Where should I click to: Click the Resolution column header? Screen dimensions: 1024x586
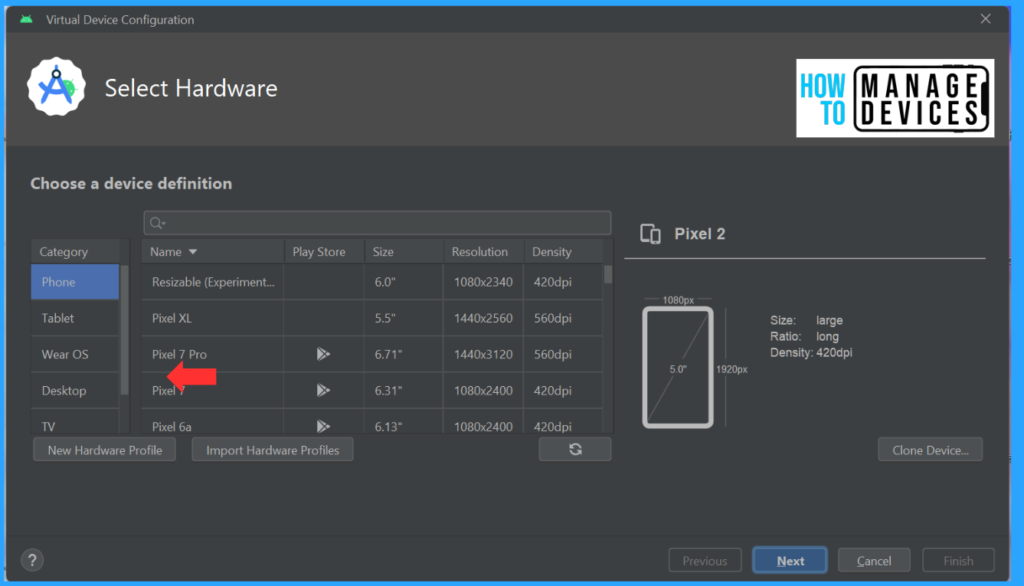click(x=483, y=252)
